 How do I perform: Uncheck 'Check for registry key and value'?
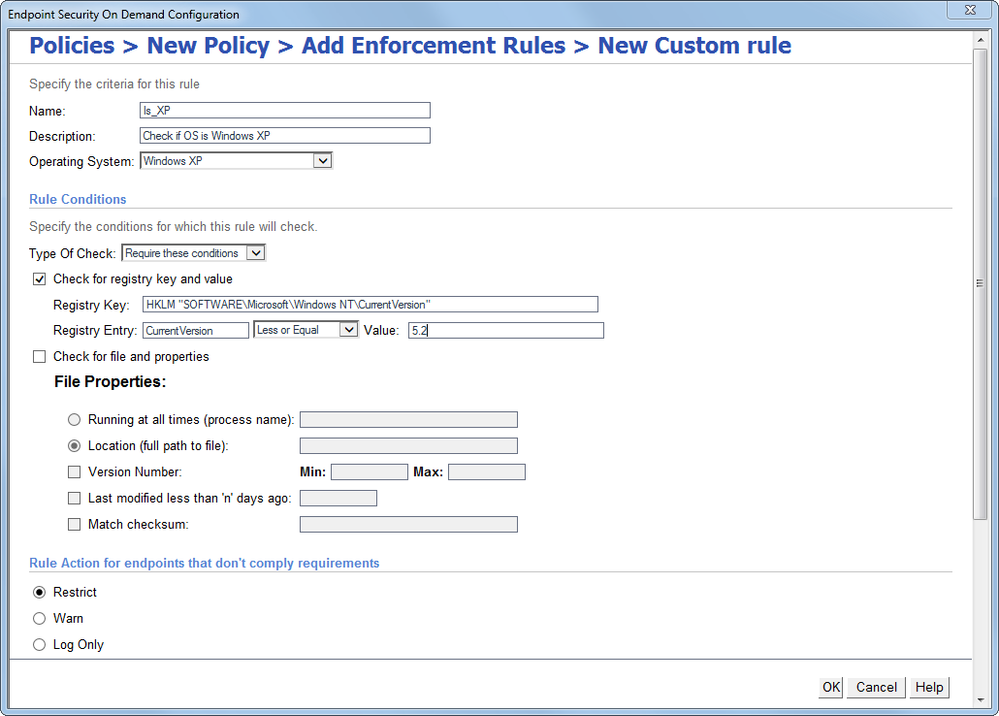[x=40, y=279]
